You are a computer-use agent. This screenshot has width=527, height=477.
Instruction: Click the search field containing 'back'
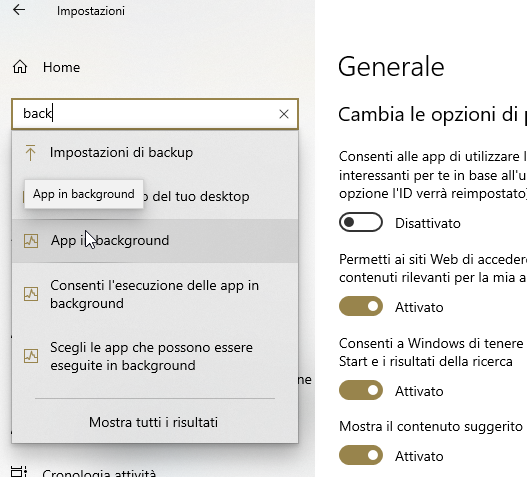coord(155,114)
